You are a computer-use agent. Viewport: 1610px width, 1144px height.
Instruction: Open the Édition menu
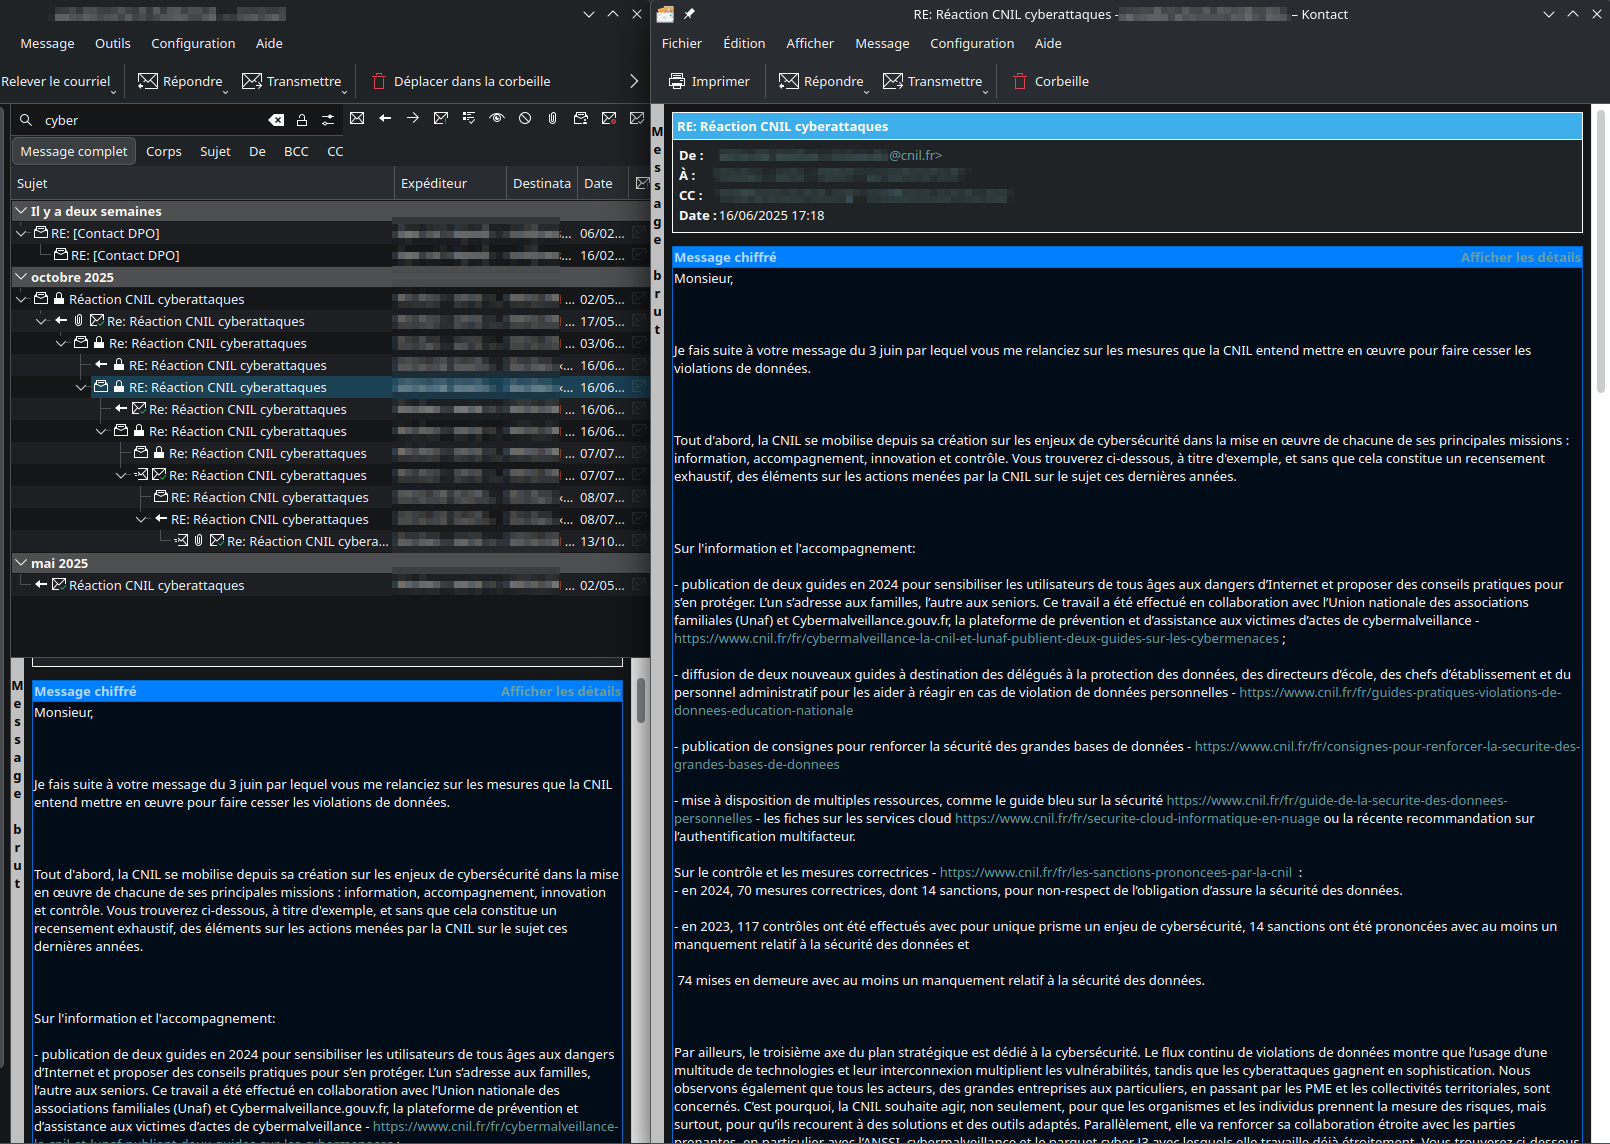pyautogui.click(x=744, y=43)
